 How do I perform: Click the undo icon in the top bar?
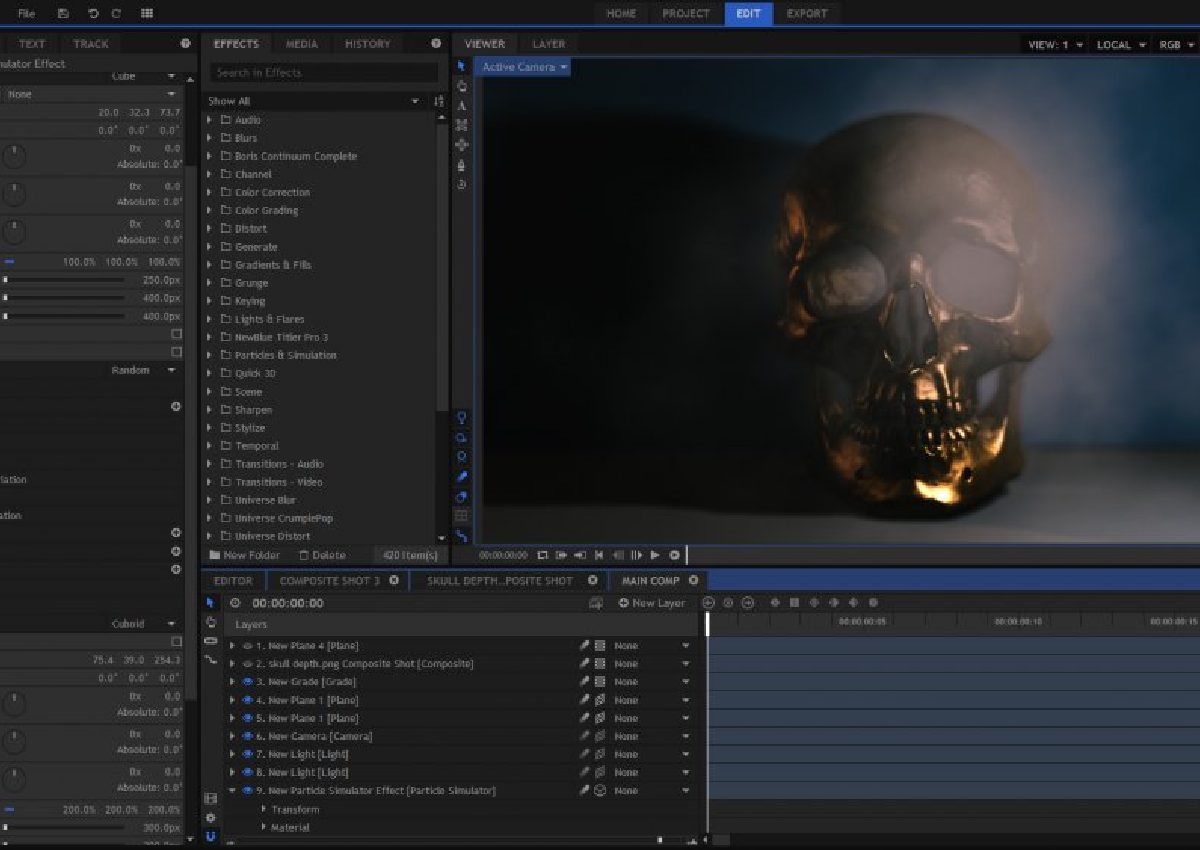[x=93, y=14]
